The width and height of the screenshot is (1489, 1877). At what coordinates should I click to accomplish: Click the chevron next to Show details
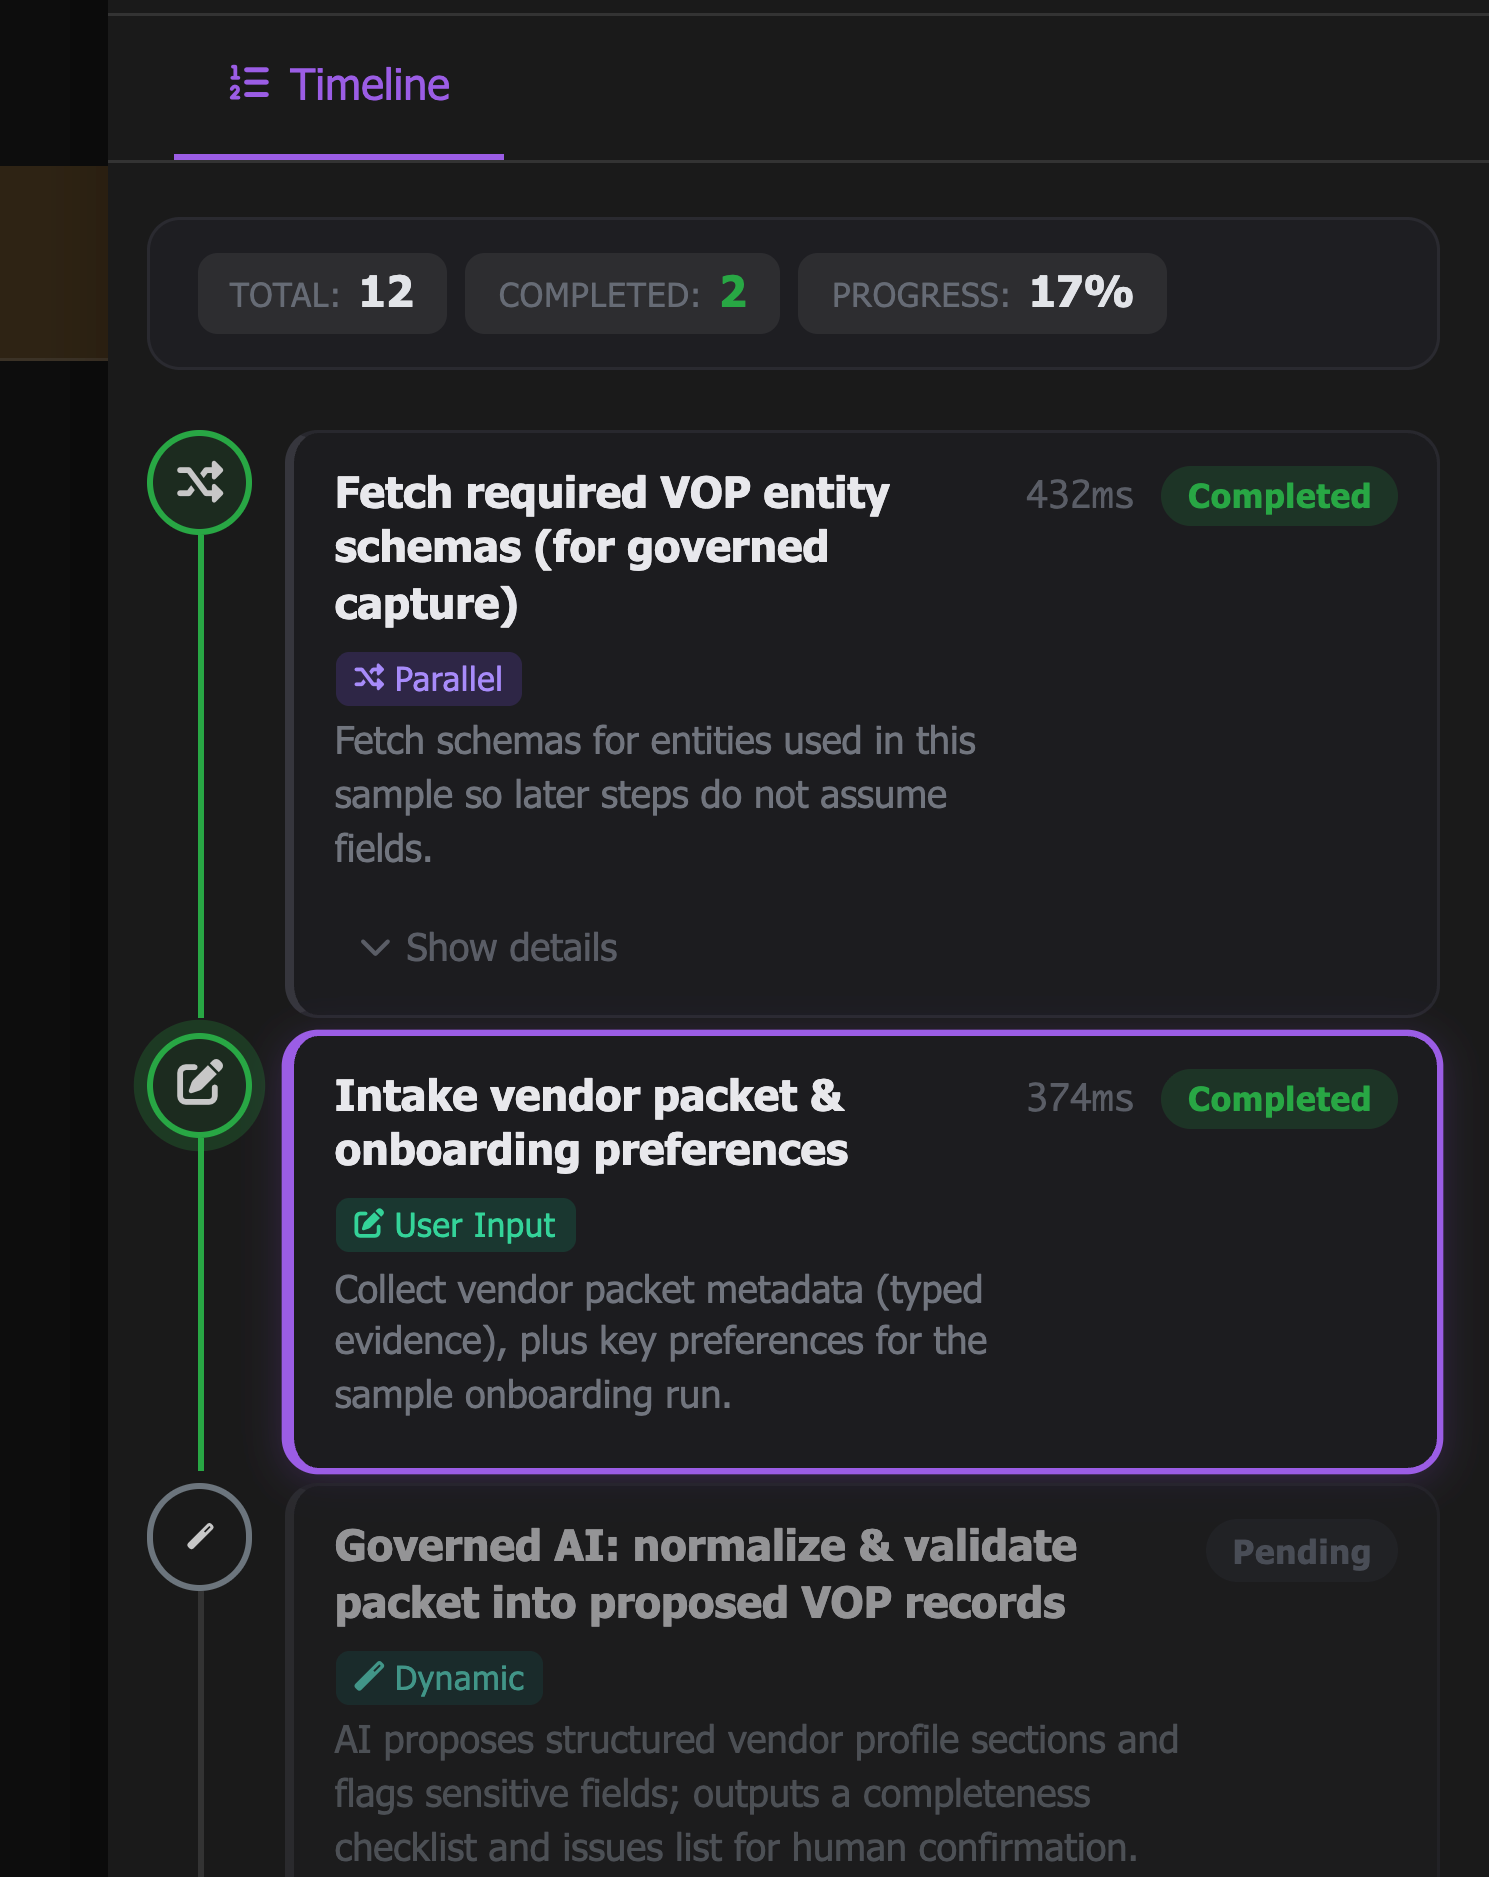pyautogui.click(x=373, y=949)
